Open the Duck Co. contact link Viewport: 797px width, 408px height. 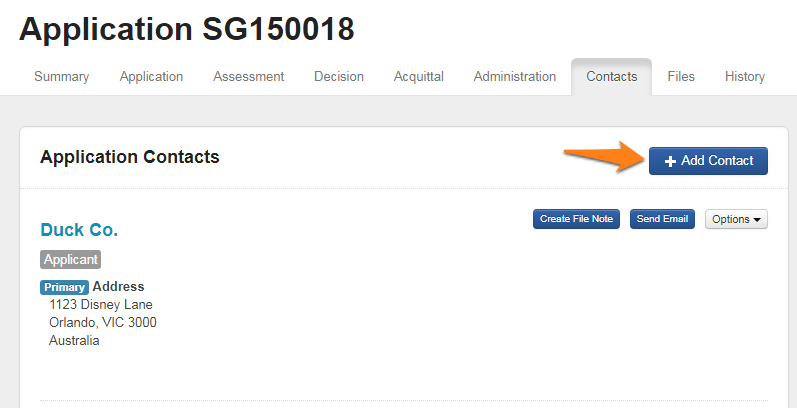point(79,230)
